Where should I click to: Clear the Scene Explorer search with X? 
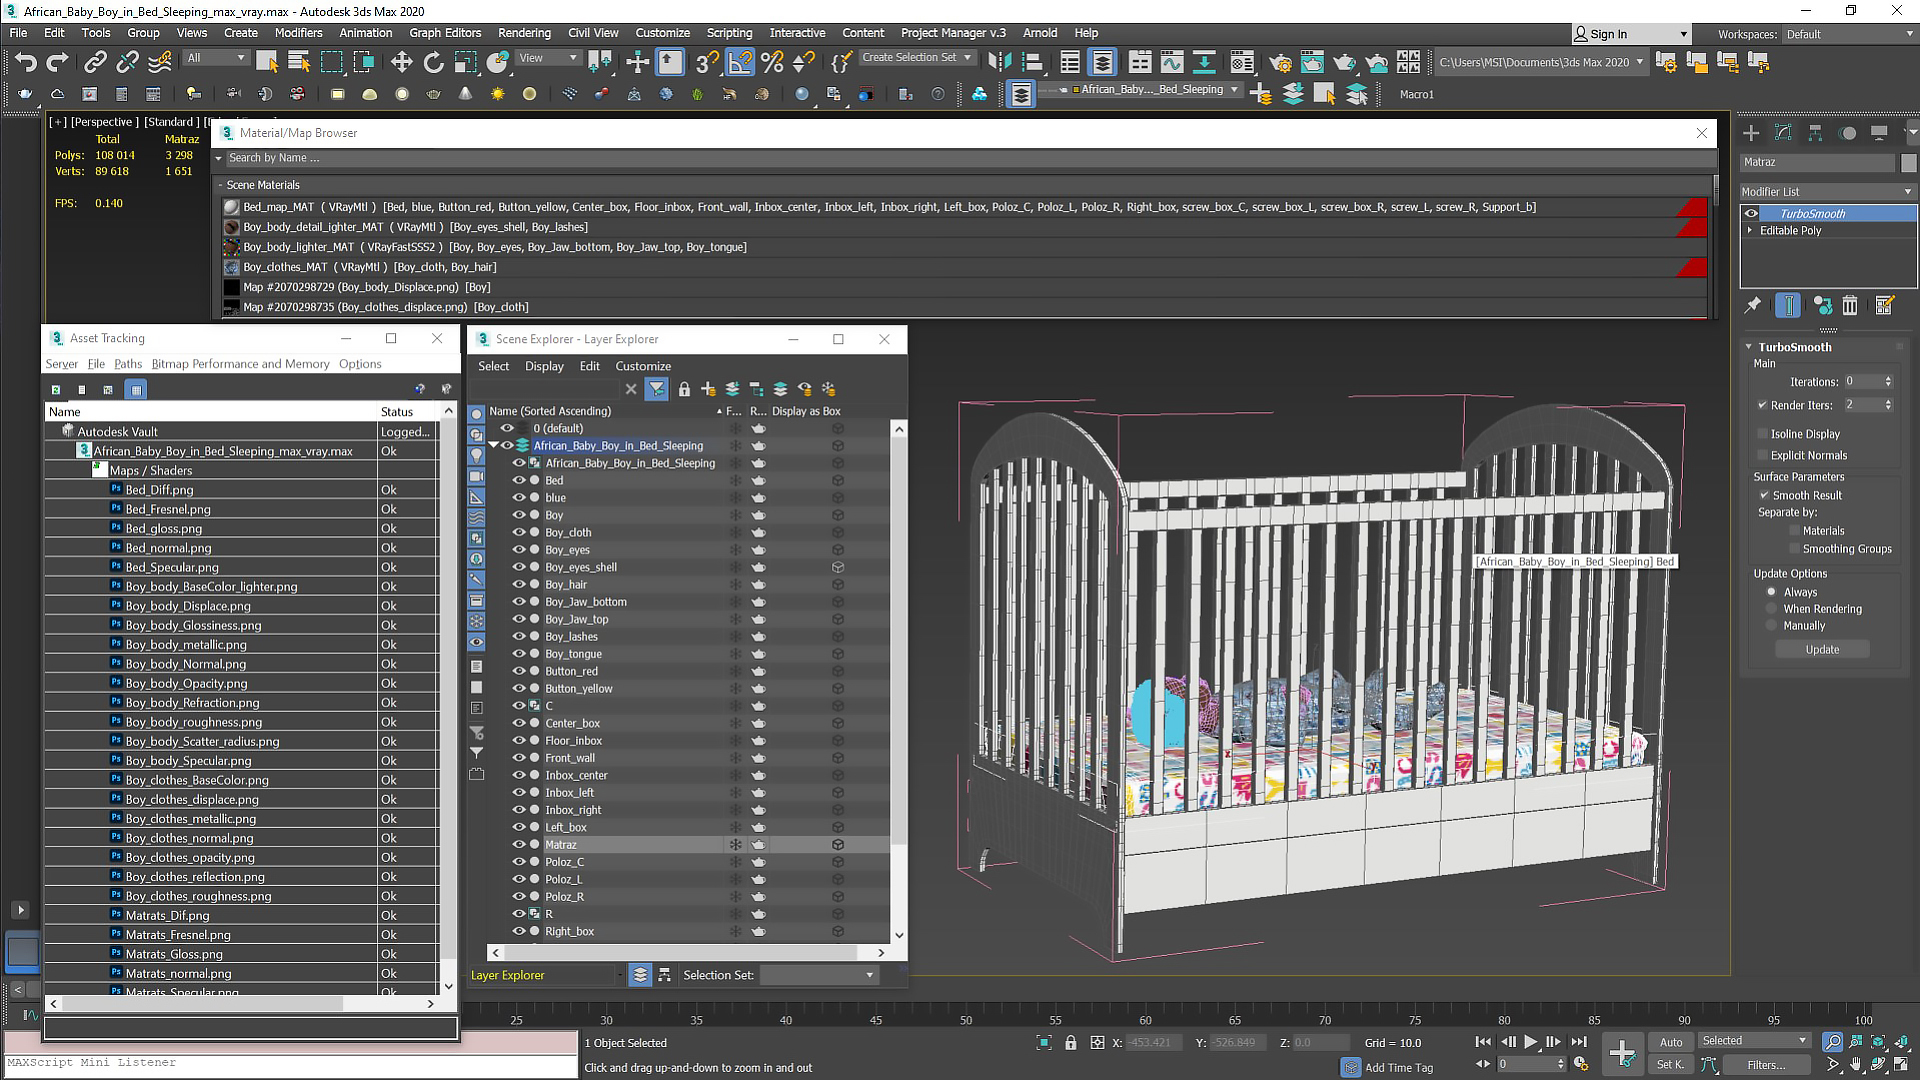pyautogui.click(x=631, y=389)
